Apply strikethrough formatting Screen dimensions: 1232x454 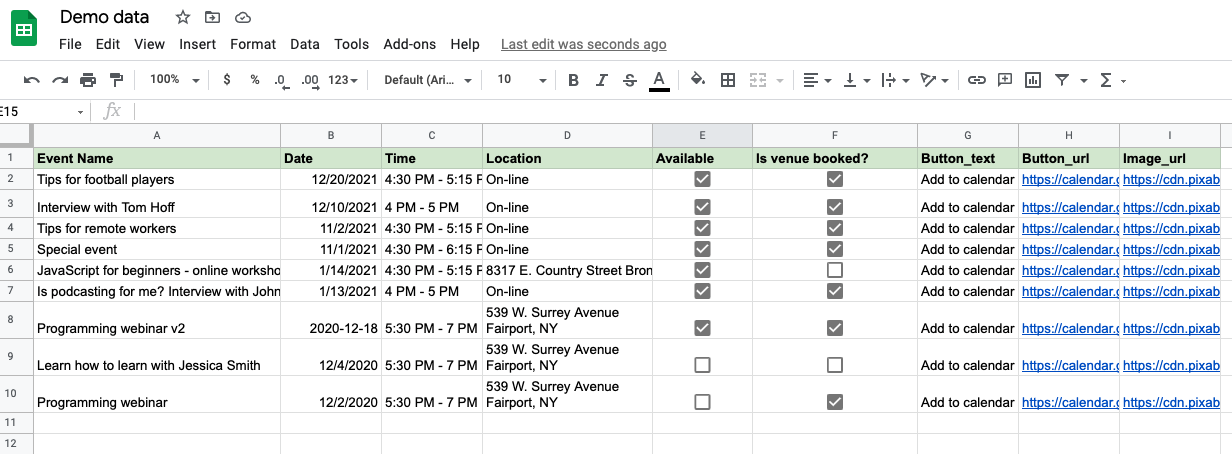pyautogui.click(x=629, y=80)
